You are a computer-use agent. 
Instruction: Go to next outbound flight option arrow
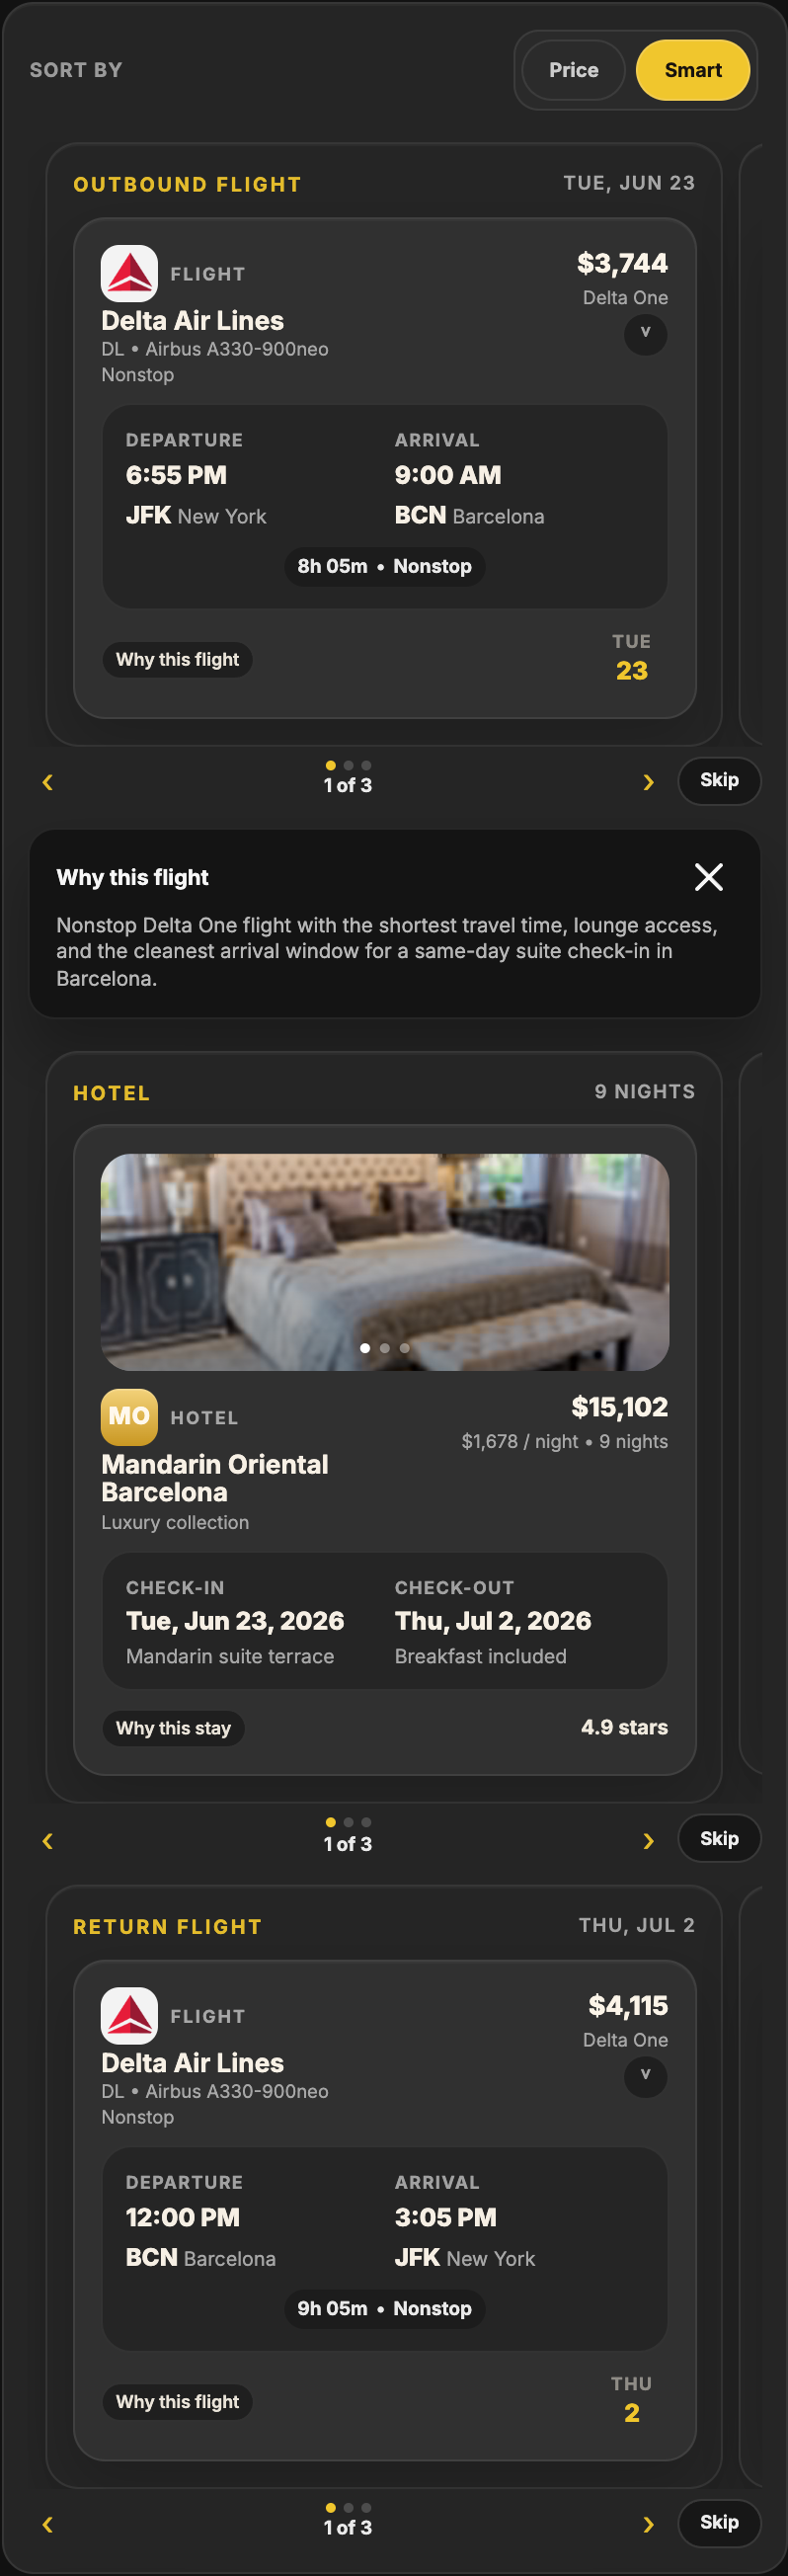[648, 782]
